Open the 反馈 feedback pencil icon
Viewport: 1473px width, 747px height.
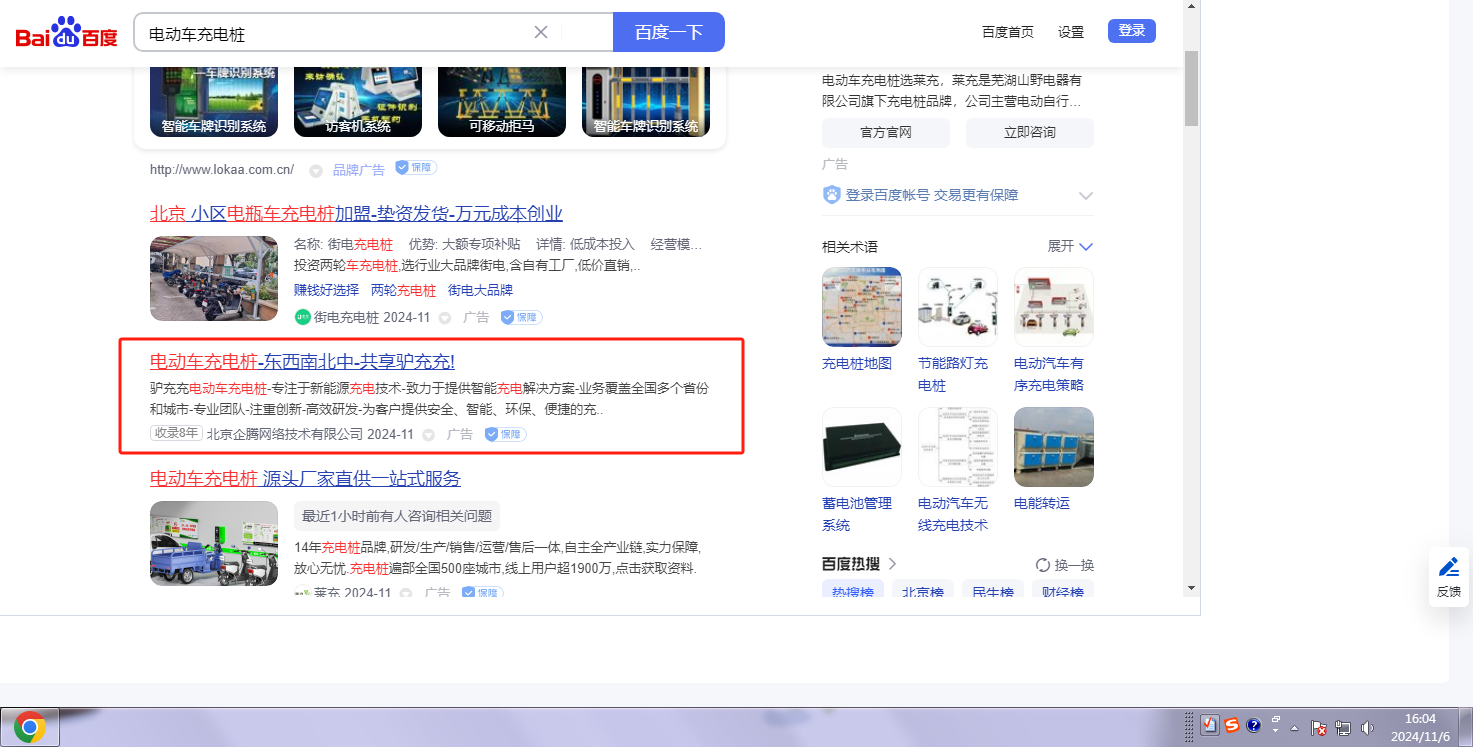(1449, 567)
